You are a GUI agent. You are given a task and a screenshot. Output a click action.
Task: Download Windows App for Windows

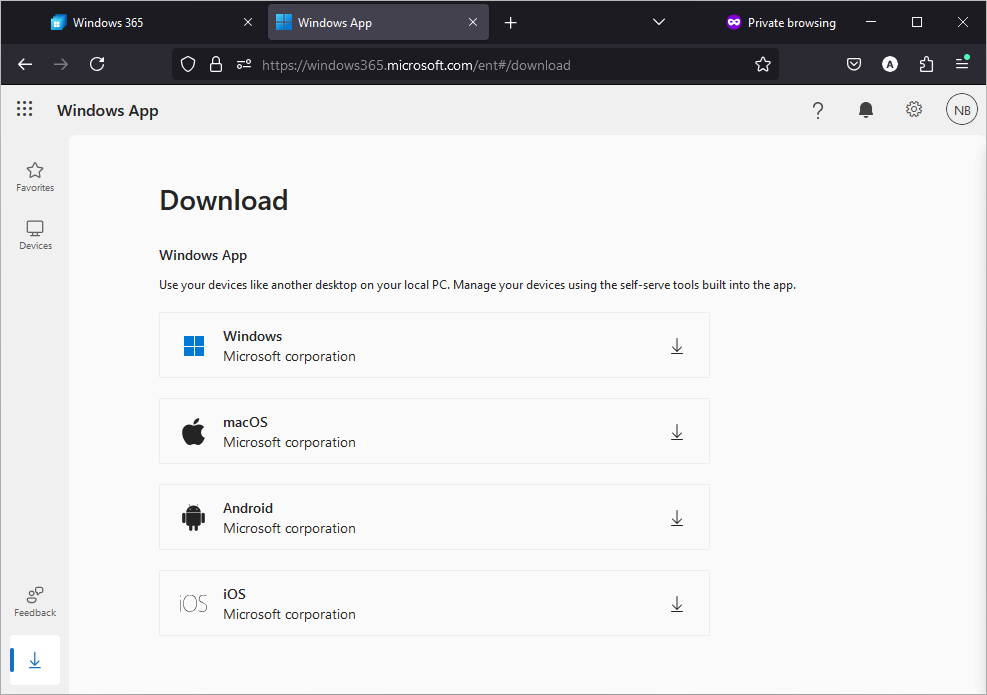pyautogui.click(x=677, y=346)
